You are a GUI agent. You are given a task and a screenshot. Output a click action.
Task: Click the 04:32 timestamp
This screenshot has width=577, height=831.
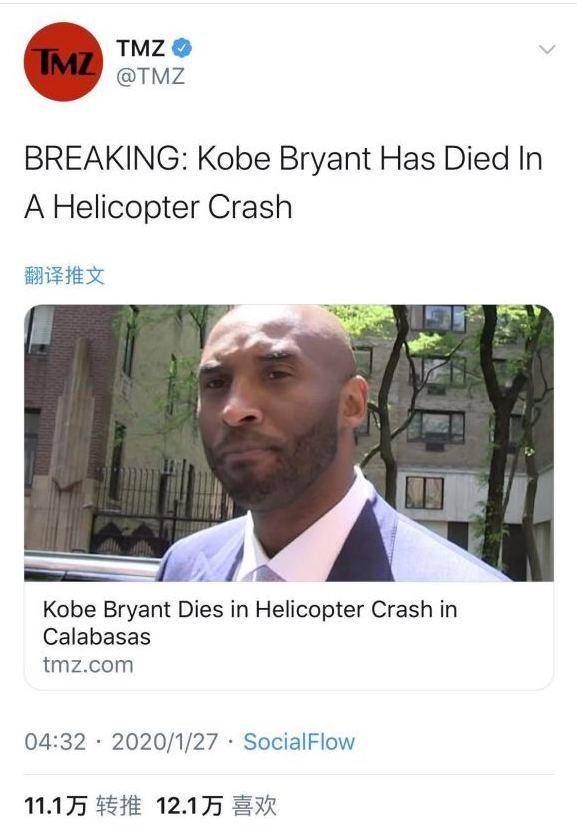[x=55, y=741]
